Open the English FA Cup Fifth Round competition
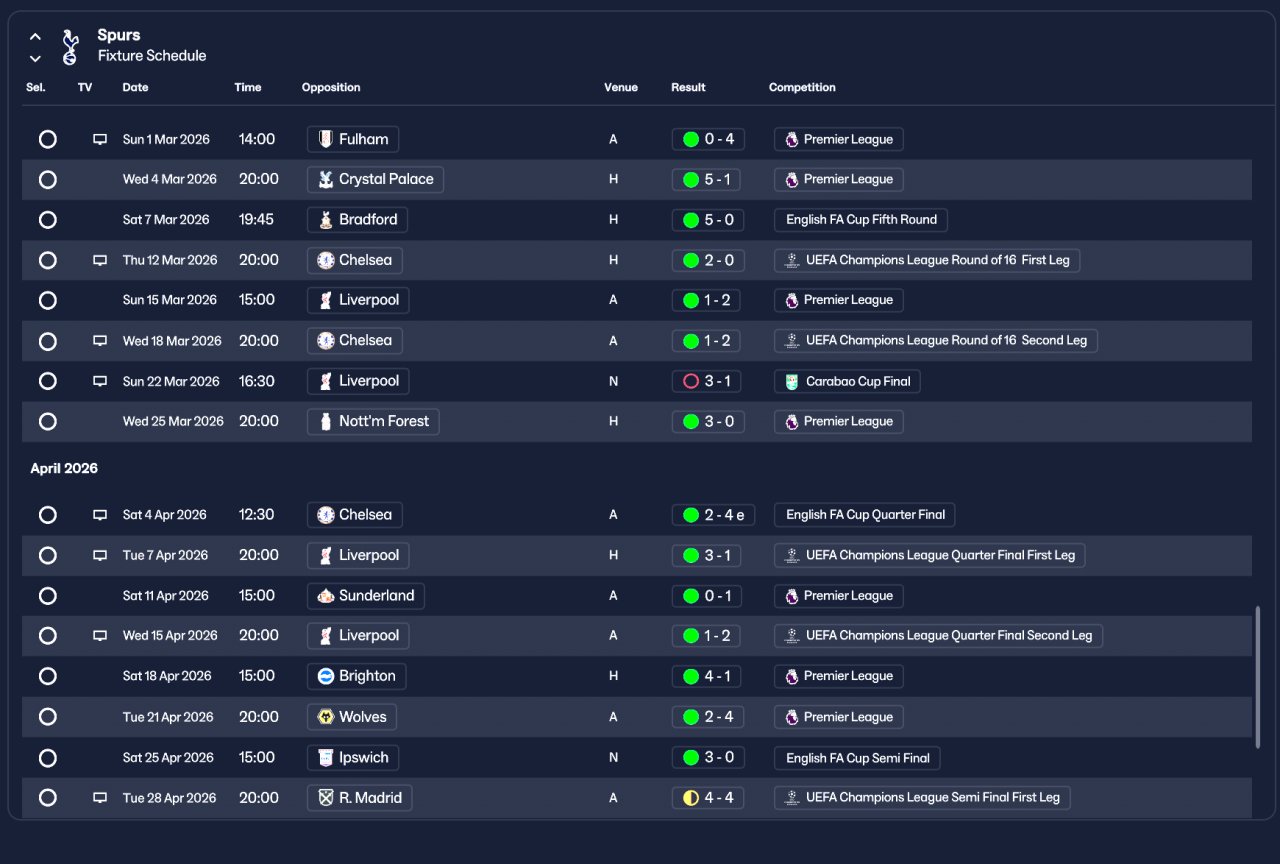Viewport: 1280px width, 864px height. pos(861,220)
